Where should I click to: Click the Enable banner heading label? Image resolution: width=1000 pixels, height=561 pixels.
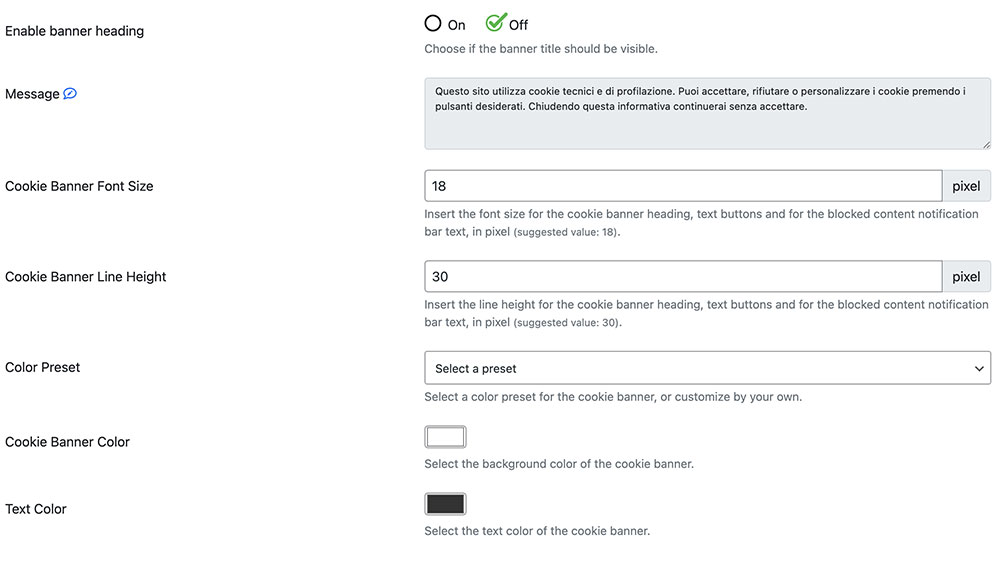(x=75, y=31)
